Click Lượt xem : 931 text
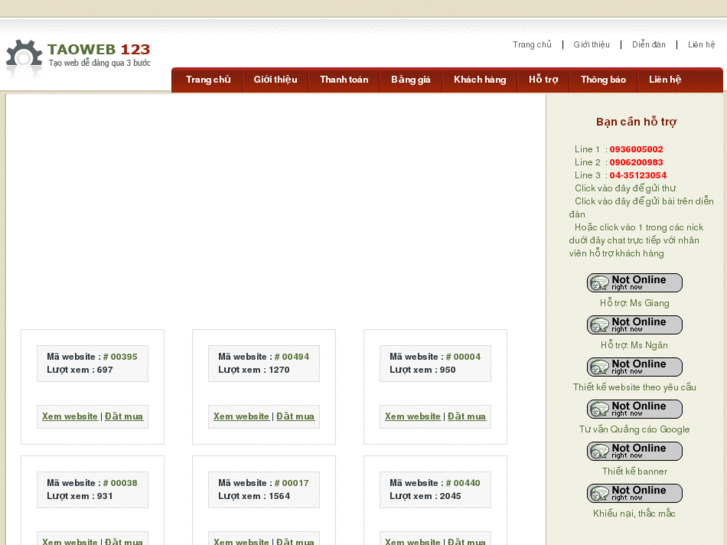 pyautogui.click(x=80, y=496)
